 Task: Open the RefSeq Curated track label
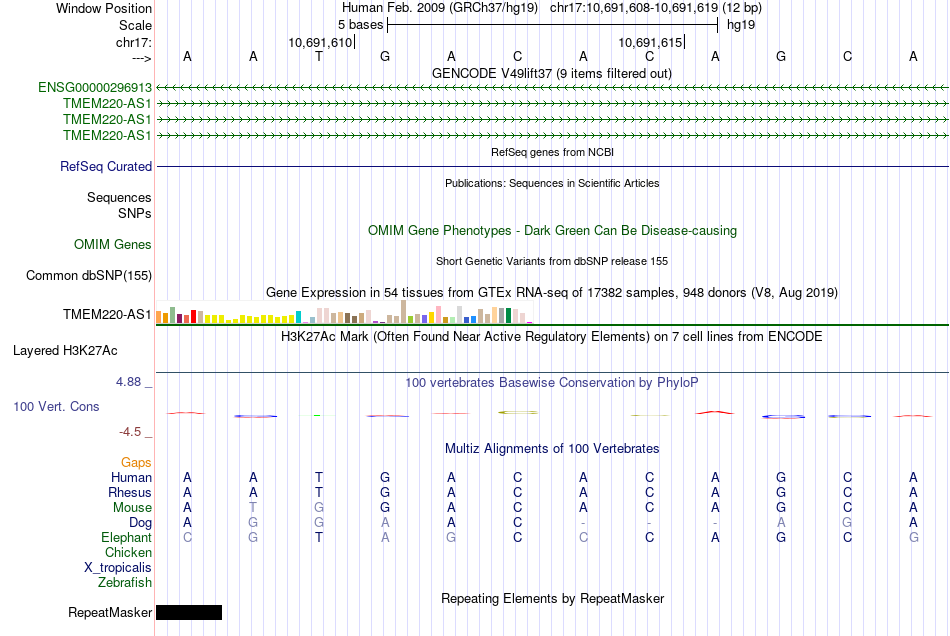tap(106, 167)
